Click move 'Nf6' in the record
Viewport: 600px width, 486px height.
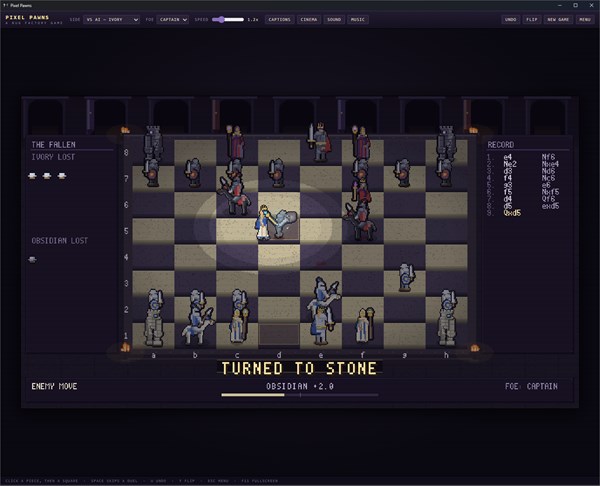click(x=548, y=157)
